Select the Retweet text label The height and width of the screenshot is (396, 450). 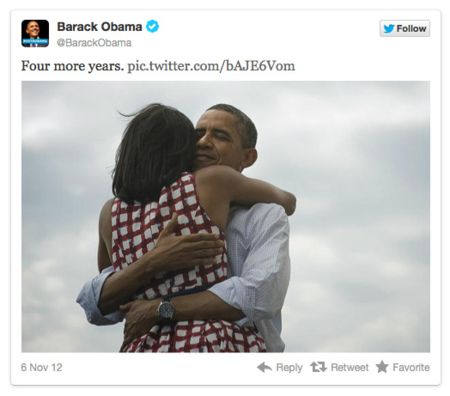pos(349,367)
